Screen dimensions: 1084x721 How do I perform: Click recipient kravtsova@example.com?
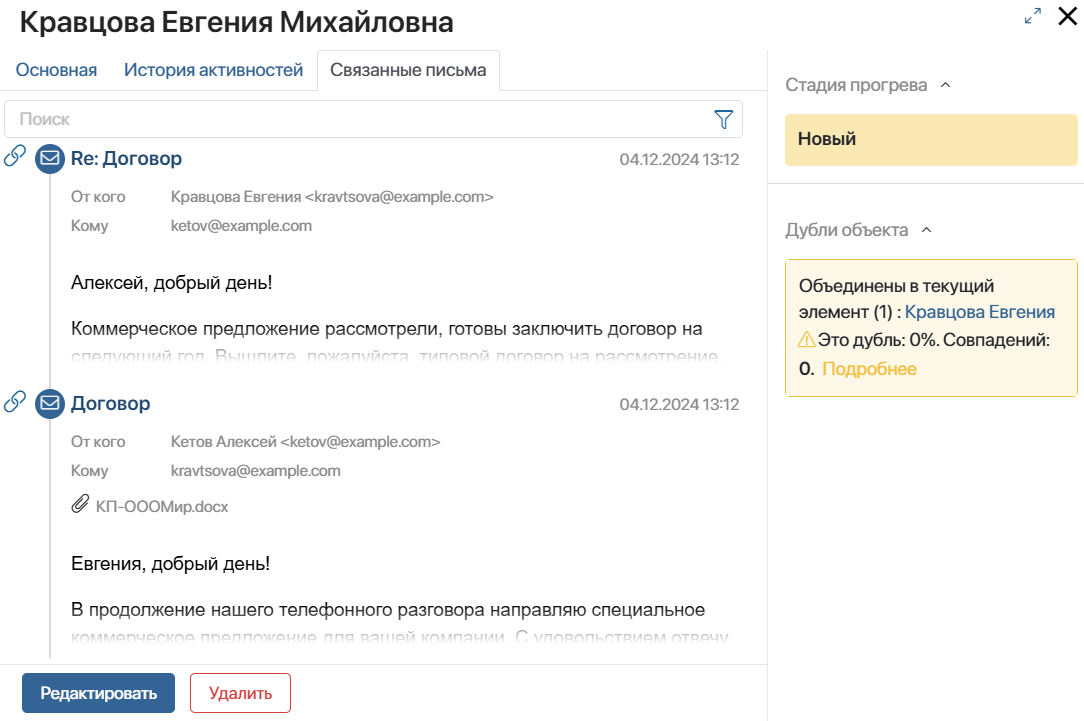click(256, 471)
